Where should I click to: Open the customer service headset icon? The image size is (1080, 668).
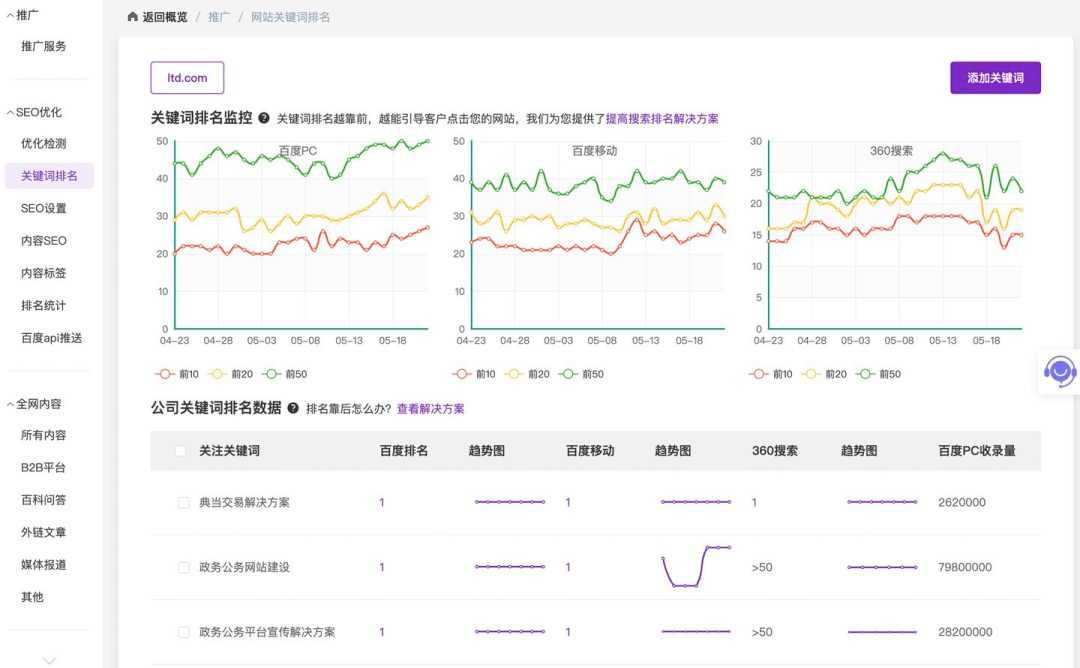1060,372
